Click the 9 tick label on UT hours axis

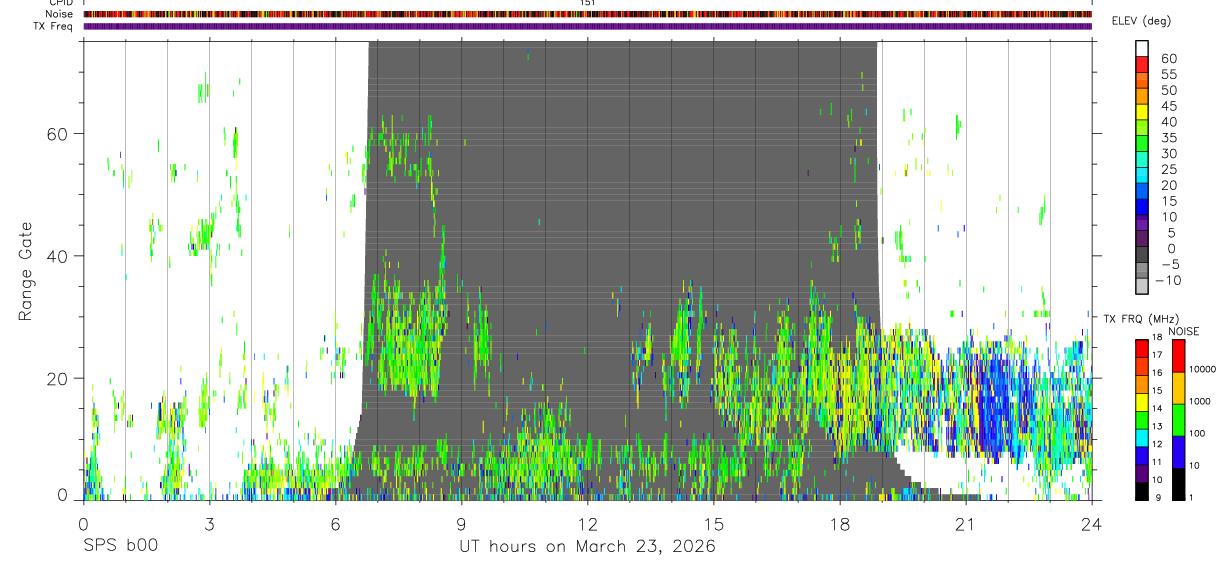coord(461,524)
